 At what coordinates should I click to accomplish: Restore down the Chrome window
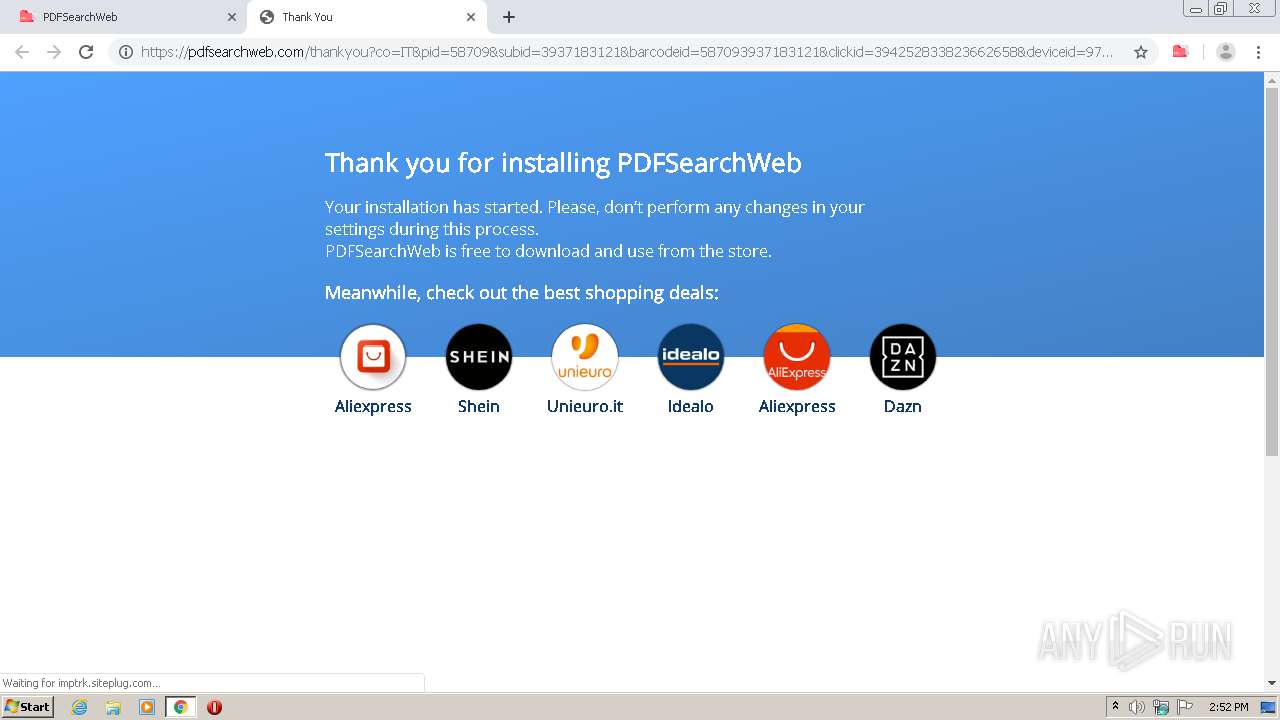pyautogui.click(x=1221, y=9)
